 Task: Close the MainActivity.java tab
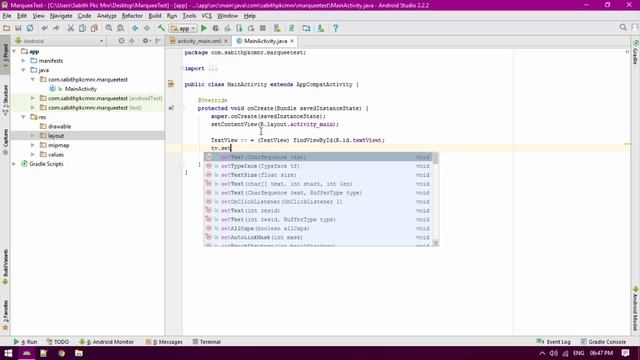coord(292,41)
